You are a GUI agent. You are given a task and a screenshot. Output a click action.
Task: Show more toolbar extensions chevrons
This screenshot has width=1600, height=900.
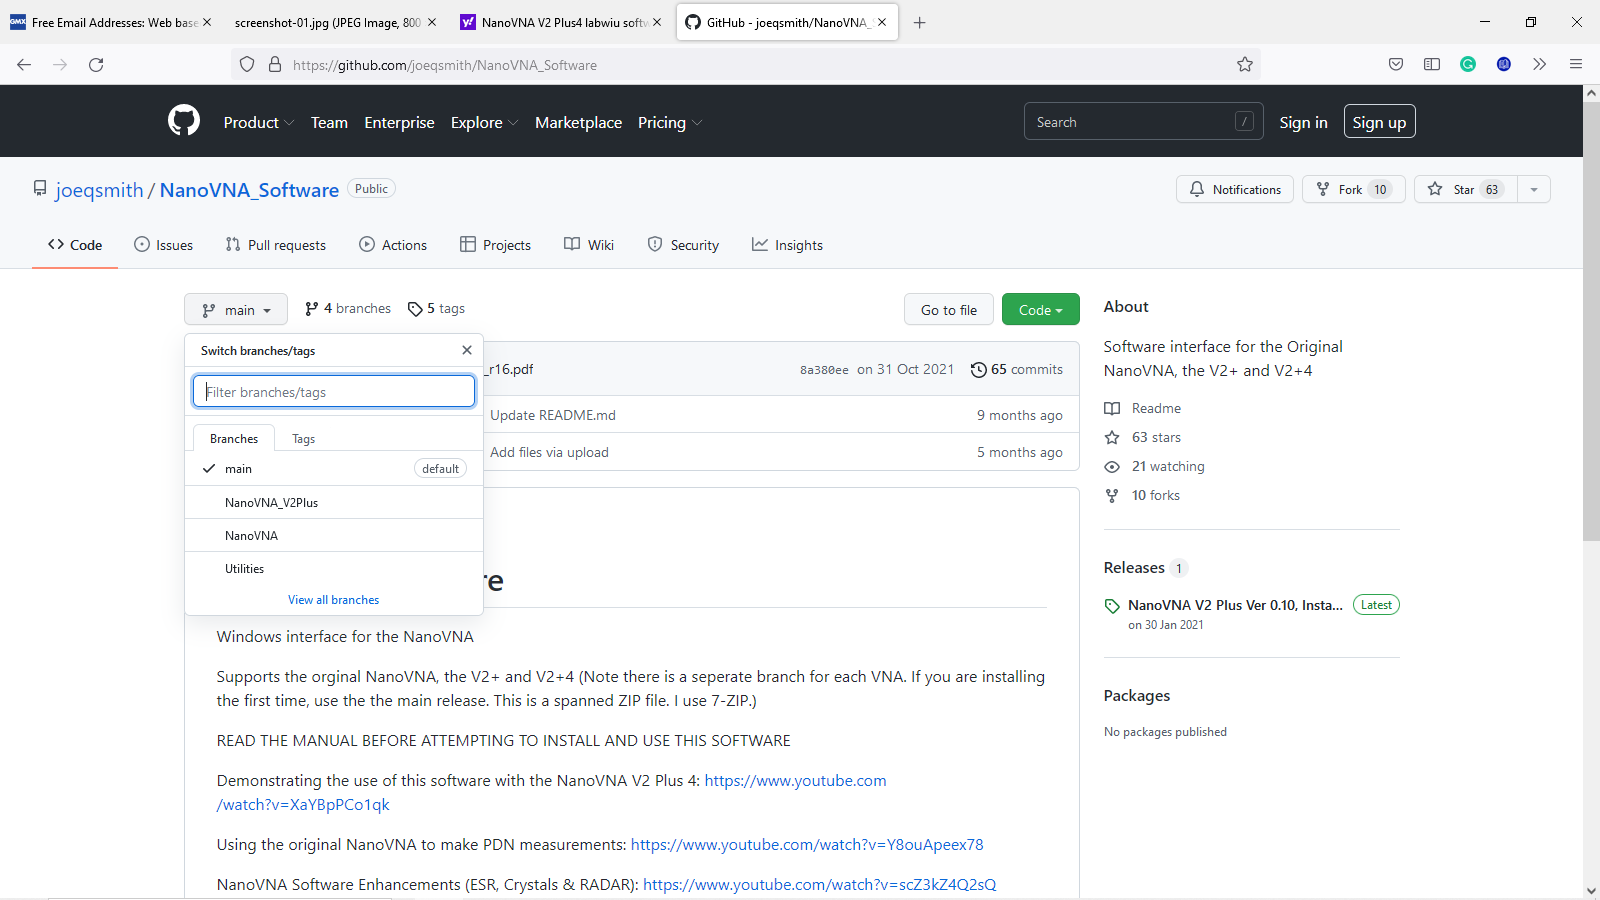(1540, 65)
